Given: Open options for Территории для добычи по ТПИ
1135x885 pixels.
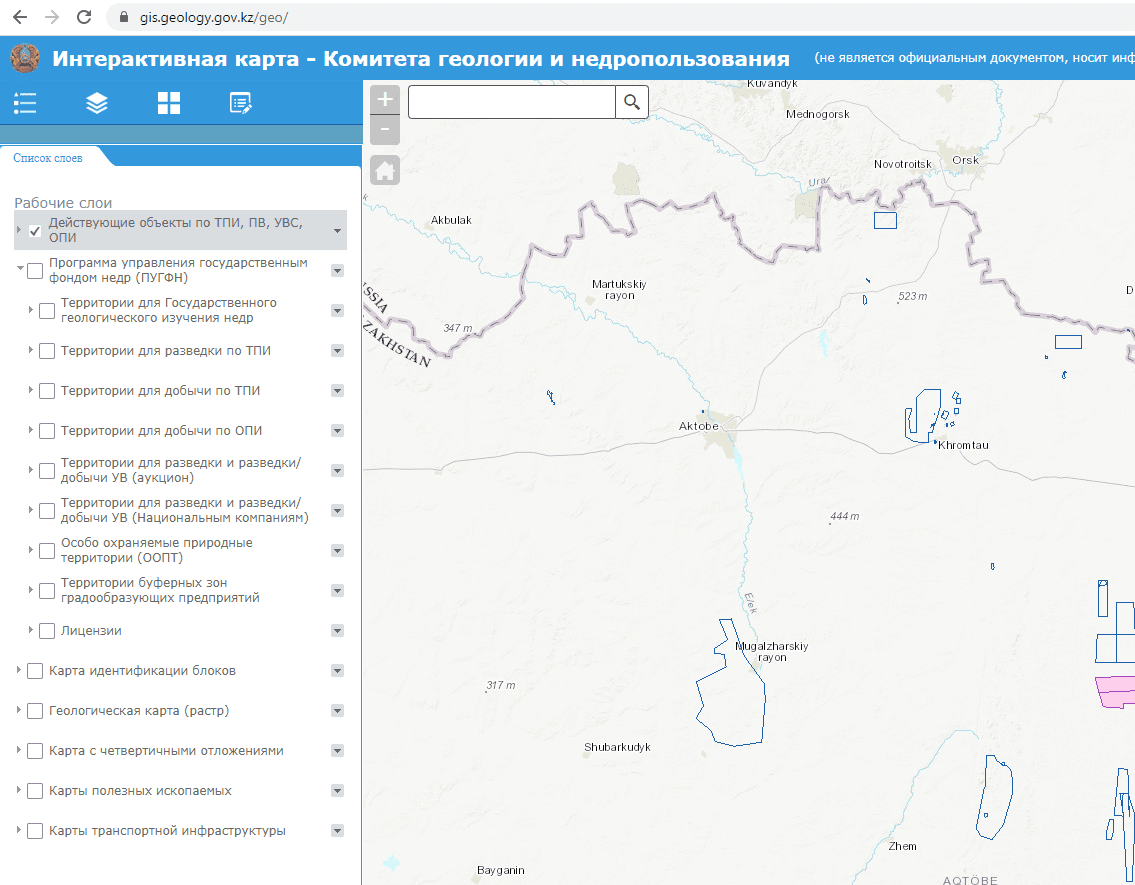Looking at the screenshot, I should tap(337, 391).
